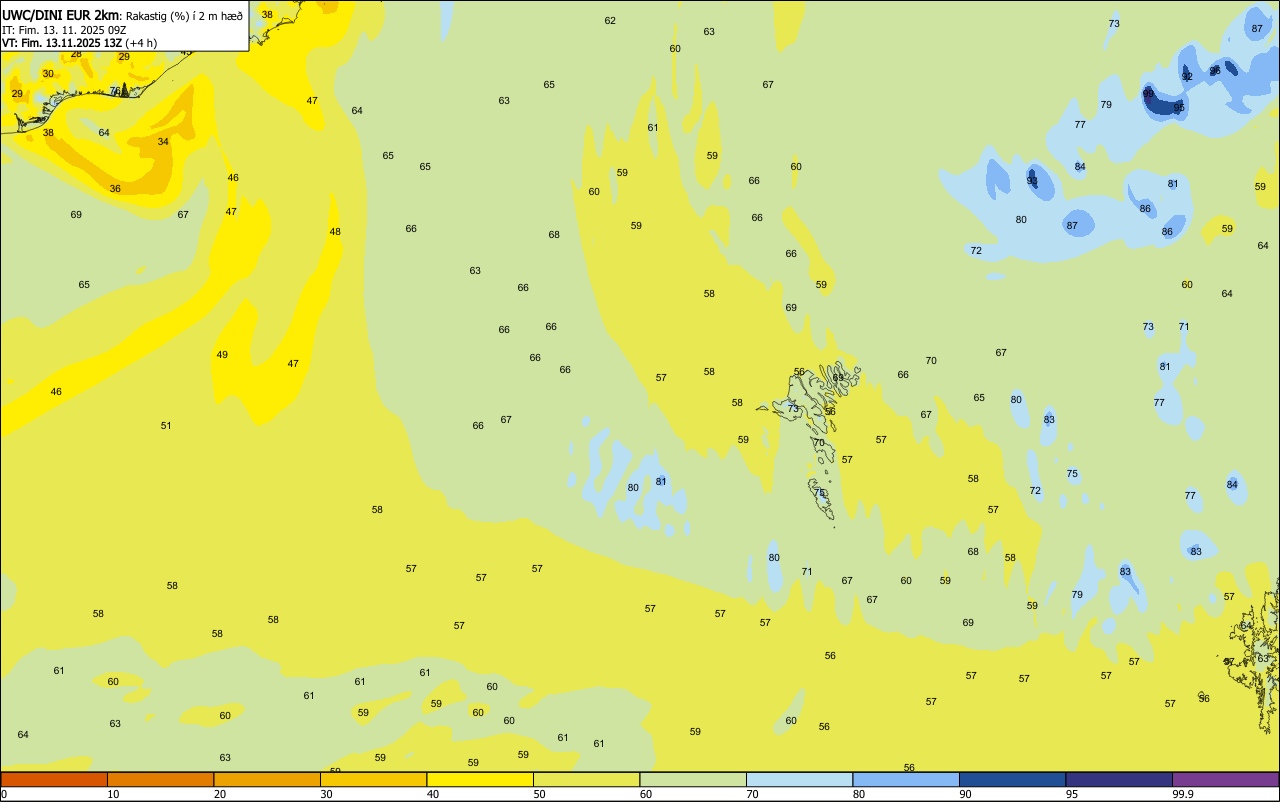Click the 70–80 light blue legend swatch

tap(799, 779)
